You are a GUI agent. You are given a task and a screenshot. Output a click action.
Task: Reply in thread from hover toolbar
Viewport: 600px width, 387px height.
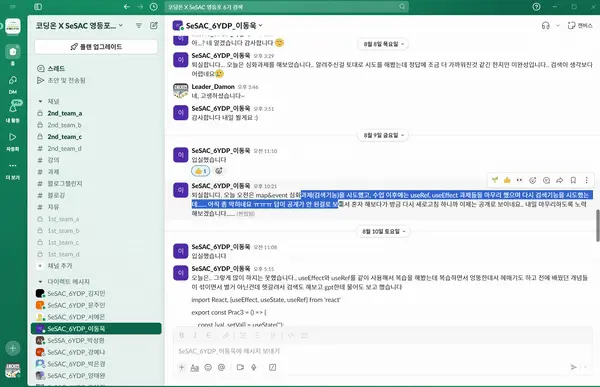(x=546, y=180)
